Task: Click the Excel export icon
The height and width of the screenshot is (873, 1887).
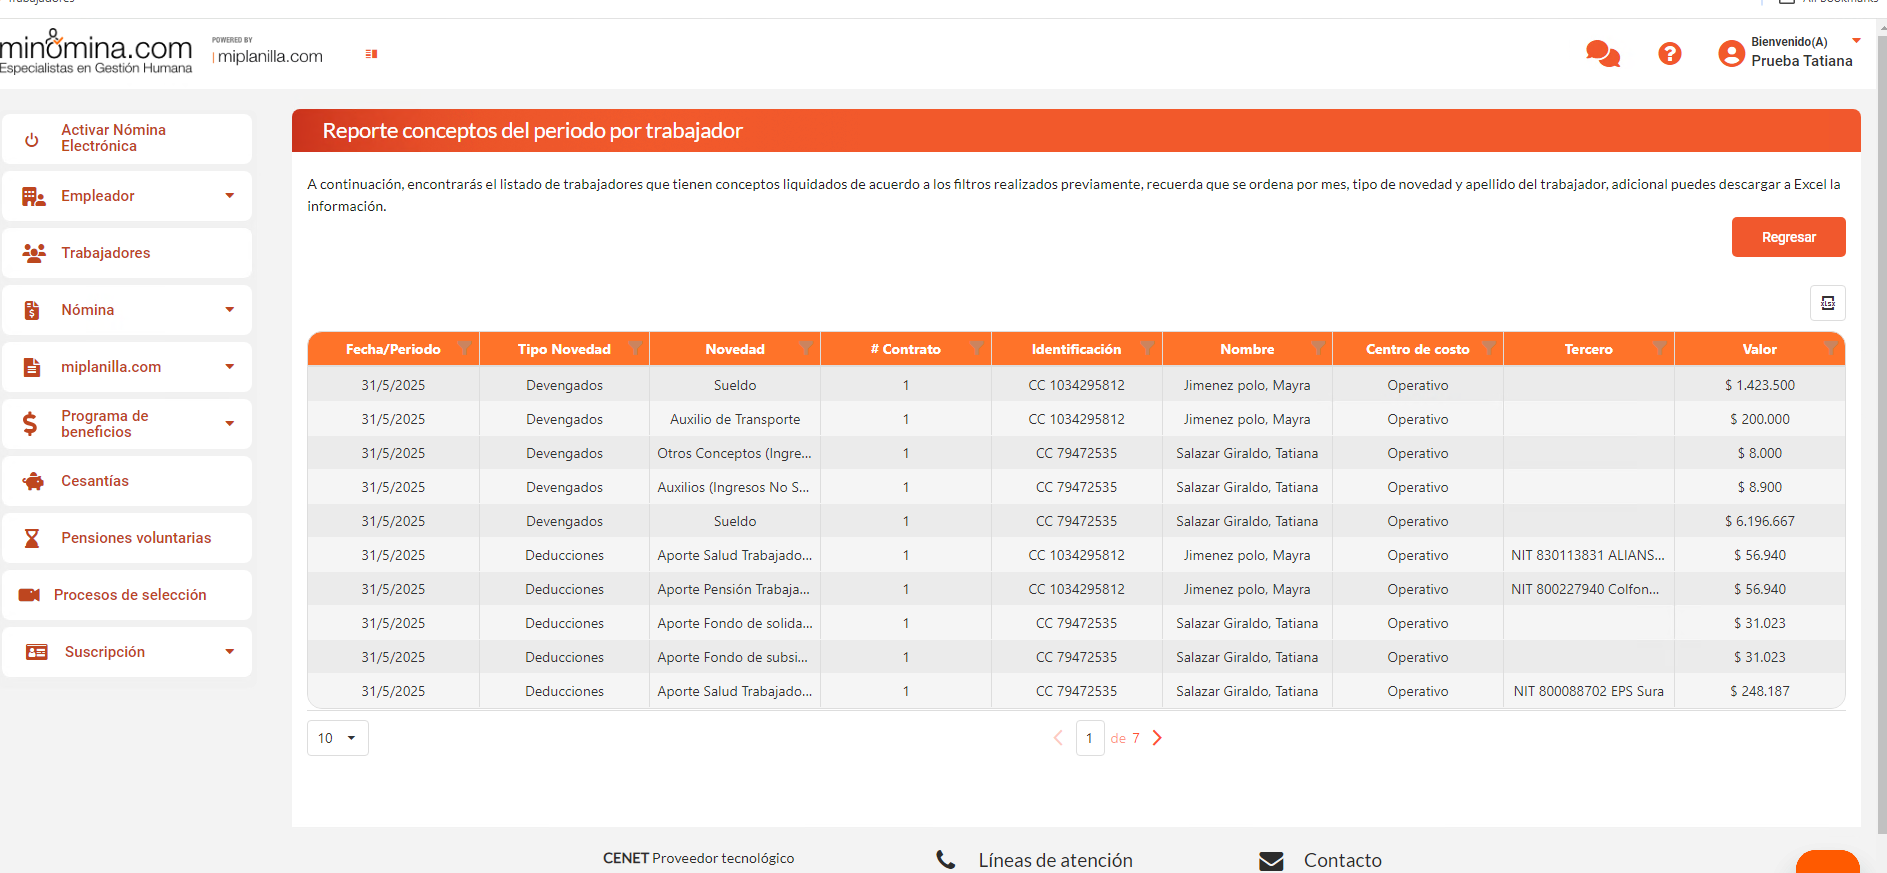Action: (x=1827, y=303)
